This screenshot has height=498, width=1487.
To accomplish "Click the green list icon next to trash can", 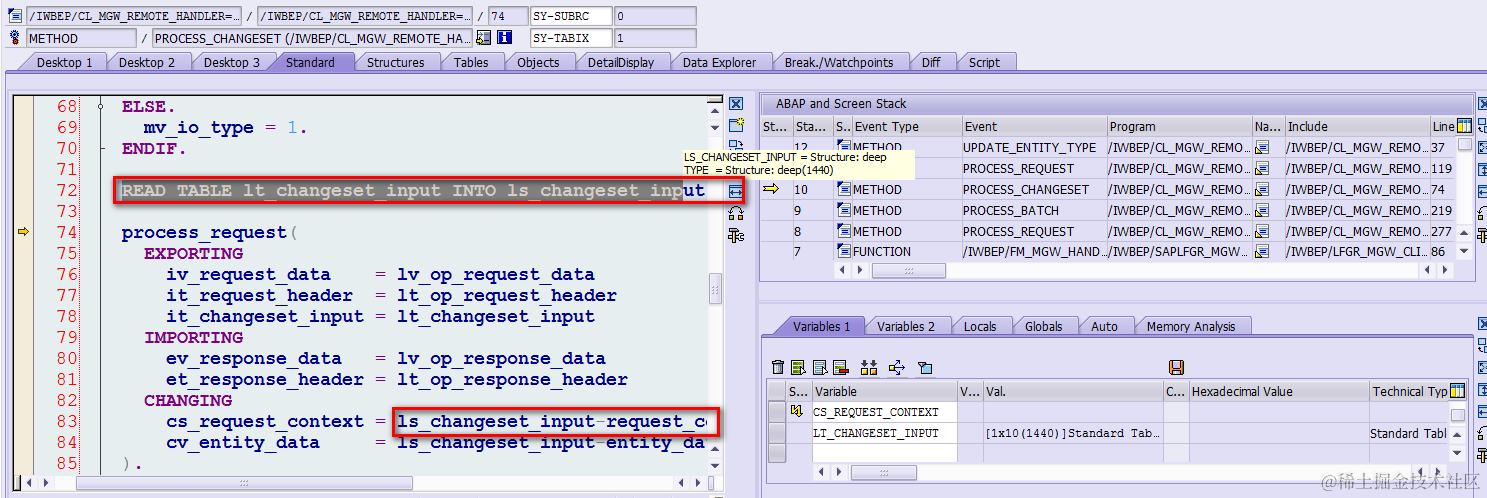I will tap(798, 368).
